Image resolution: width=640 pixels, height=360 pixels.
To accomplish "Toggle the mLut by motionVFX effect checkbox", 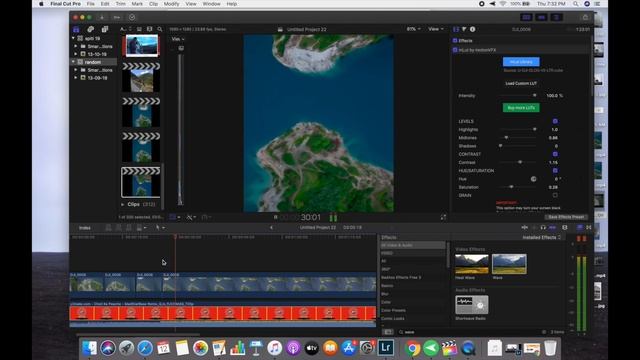I will (x=455, y=50).
